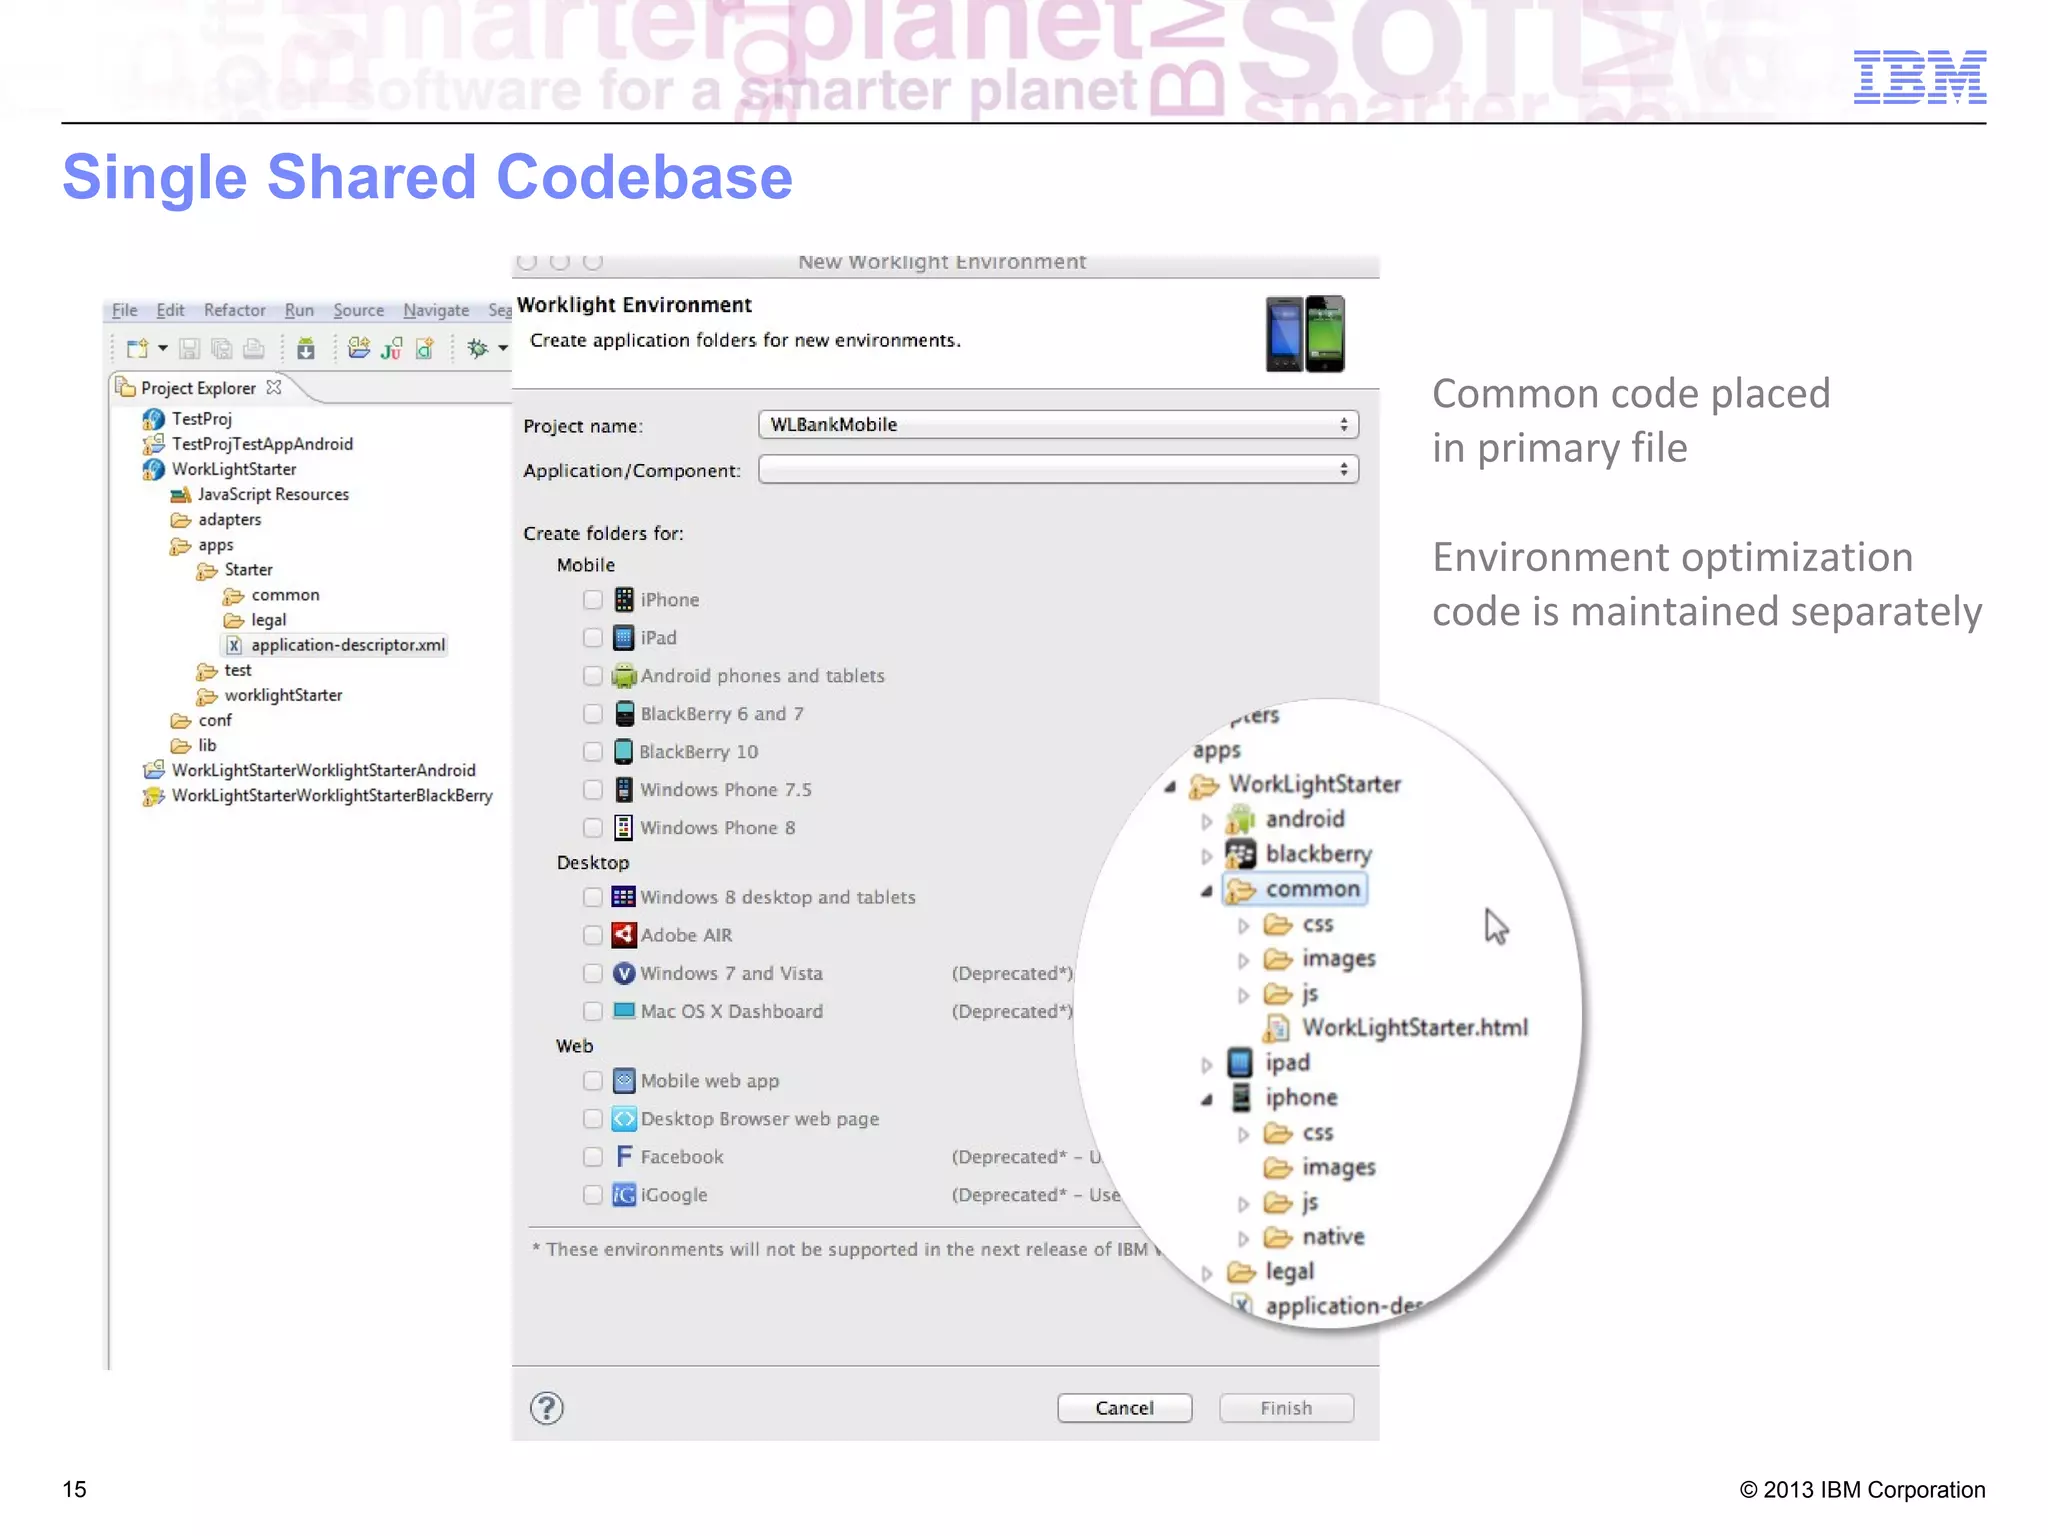
Task: Open the Run menu
Action: [299, 310]
